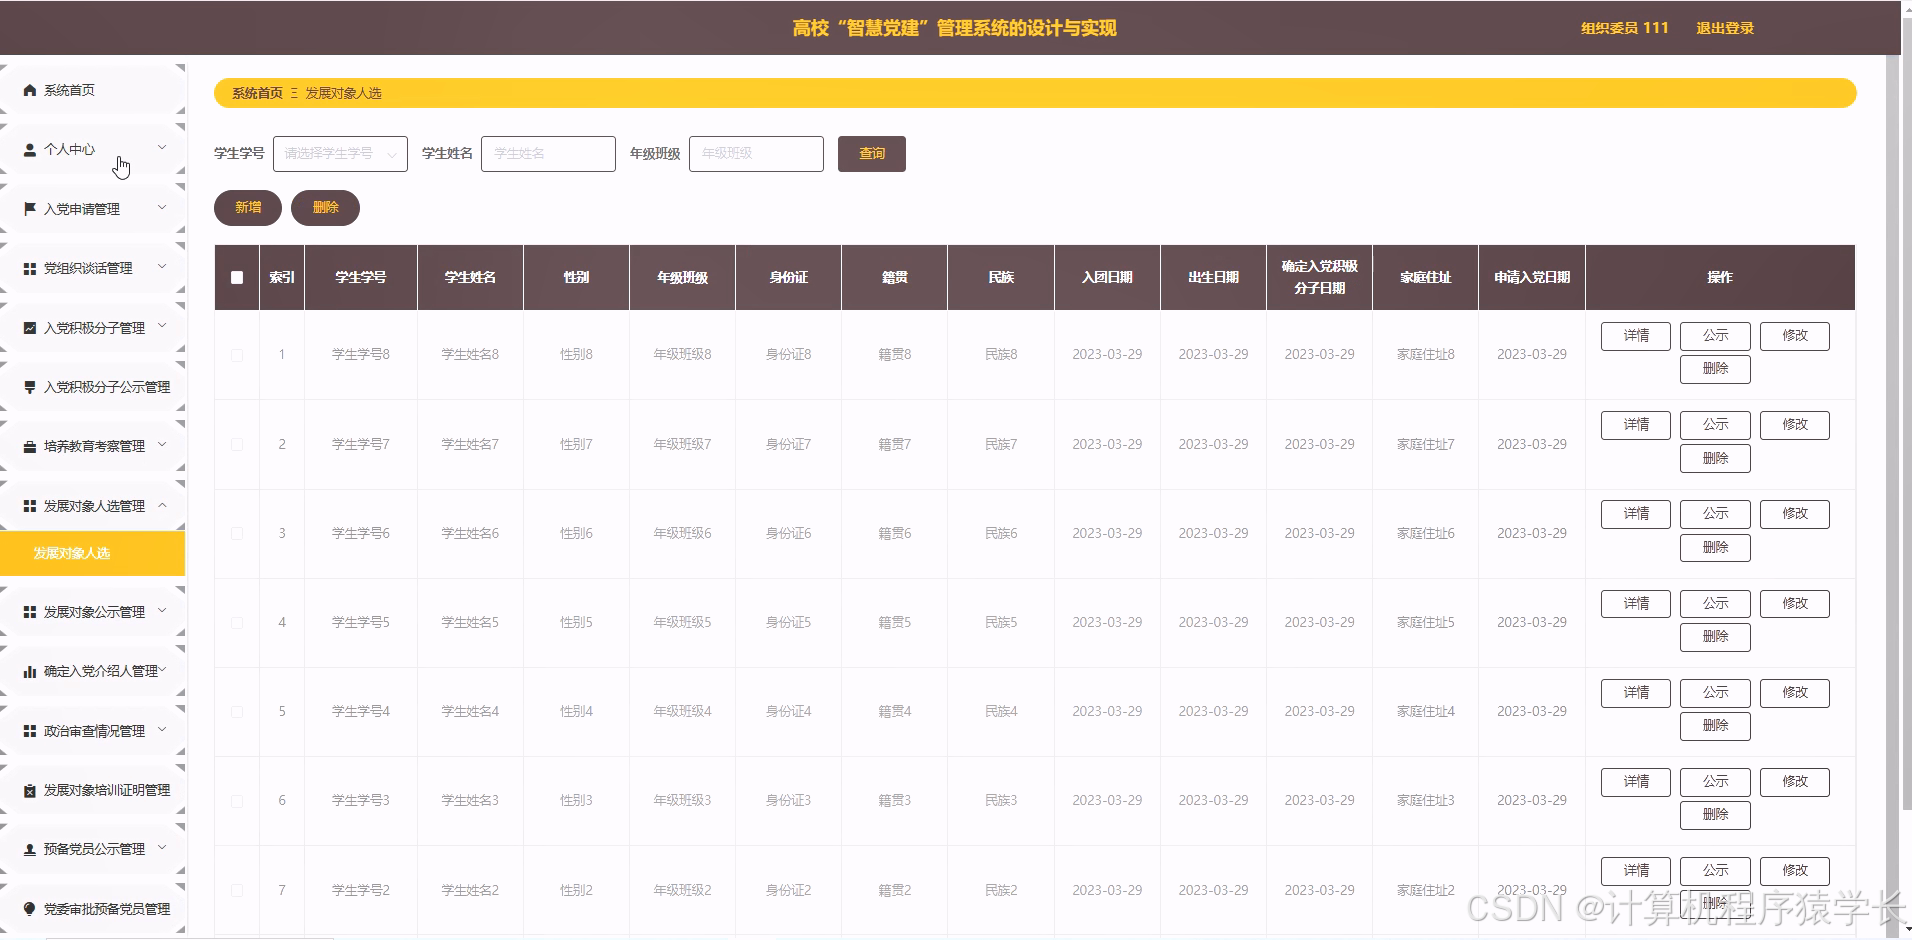Click 组织委员 111 in the header
This screenshot has height=940, width=1912.
coord(1625,28)
